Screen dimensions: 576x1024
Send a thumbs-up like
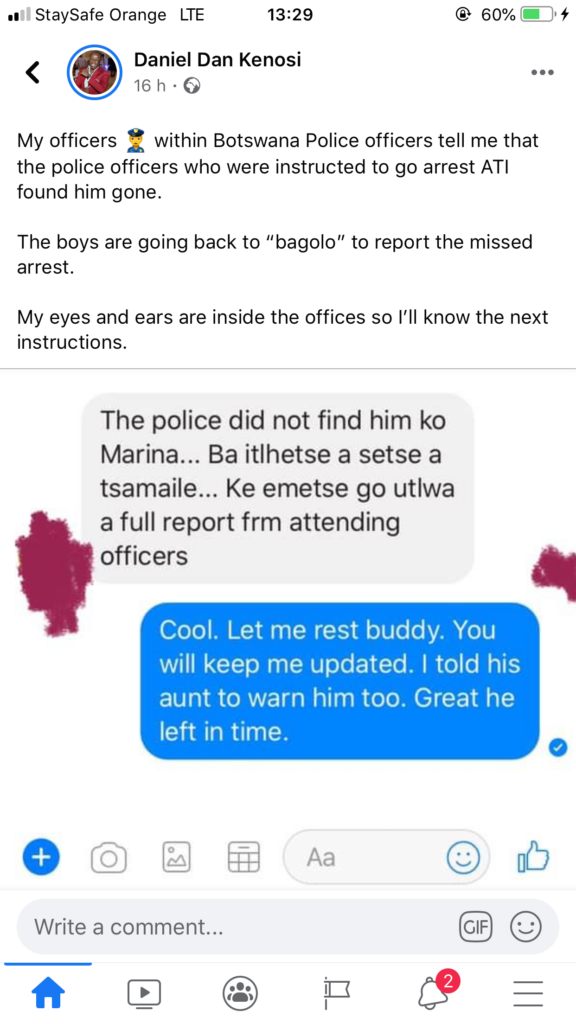pyautogui.click(x=533, y=856)
